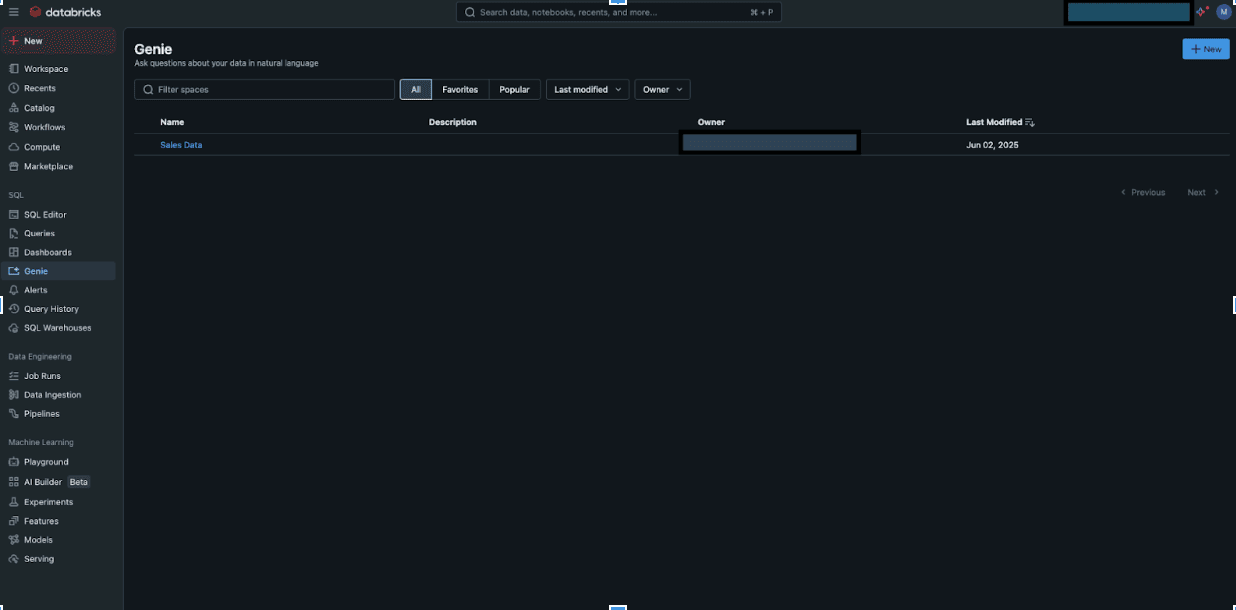
Task: Click the Last Modified column header text
Action: click(x=994, y=122)
